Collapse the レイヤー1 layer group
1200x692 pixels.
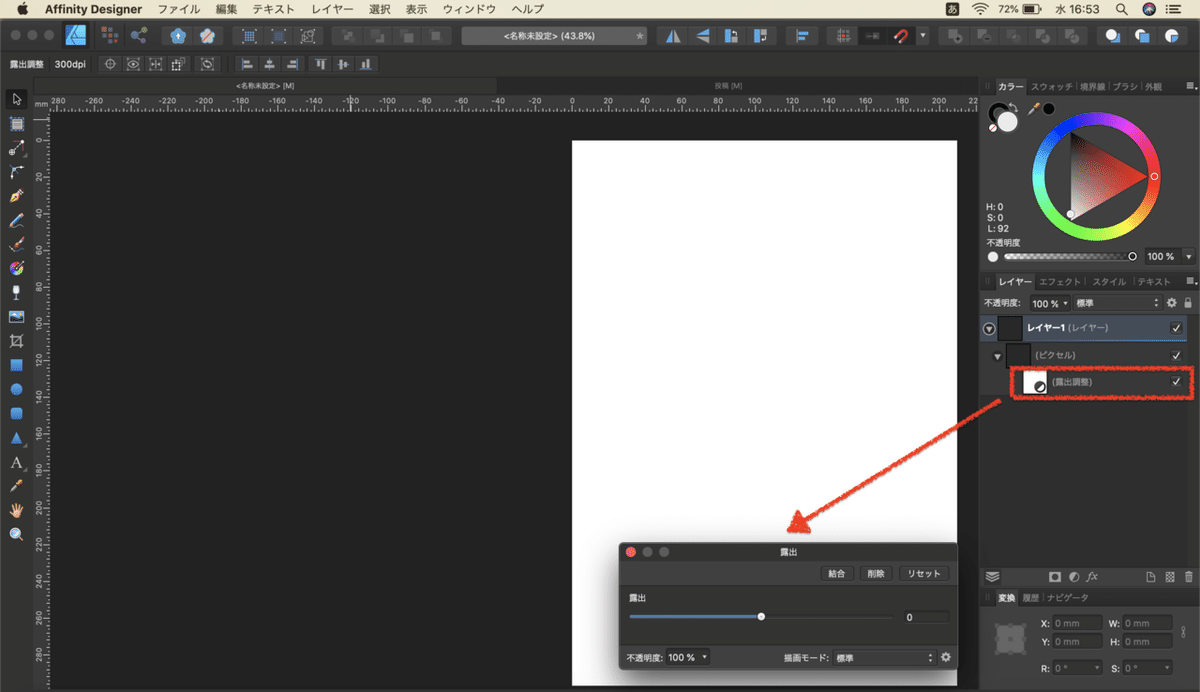[989, 328]
